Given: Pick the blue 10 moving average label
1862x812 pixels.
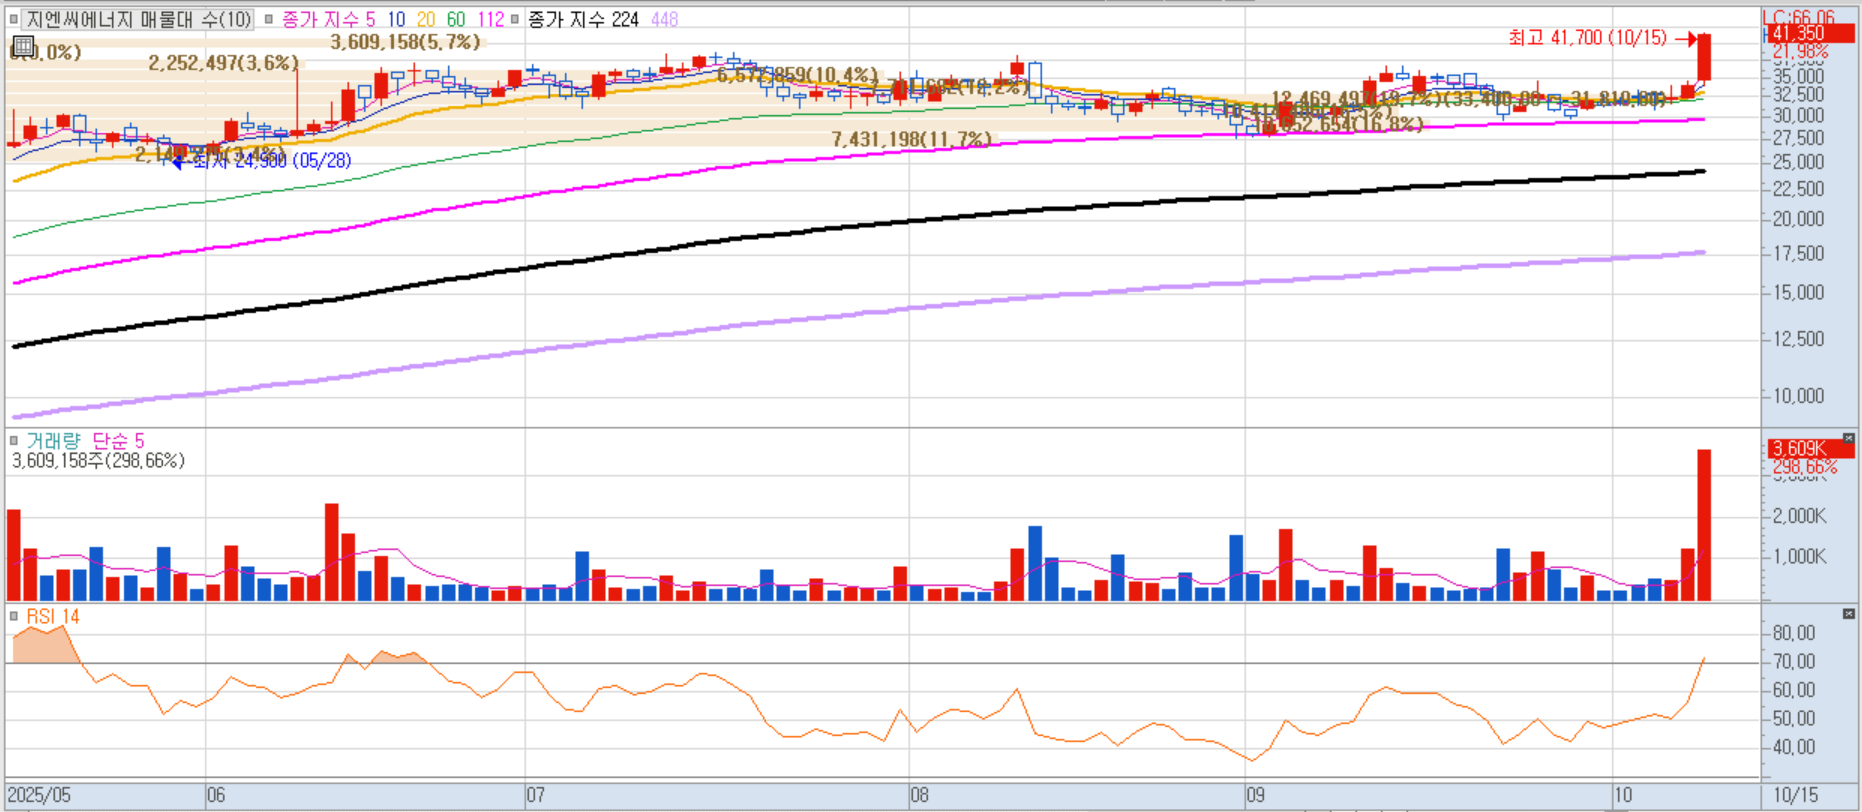Looking at the screenshot, I should pos(396,19).
